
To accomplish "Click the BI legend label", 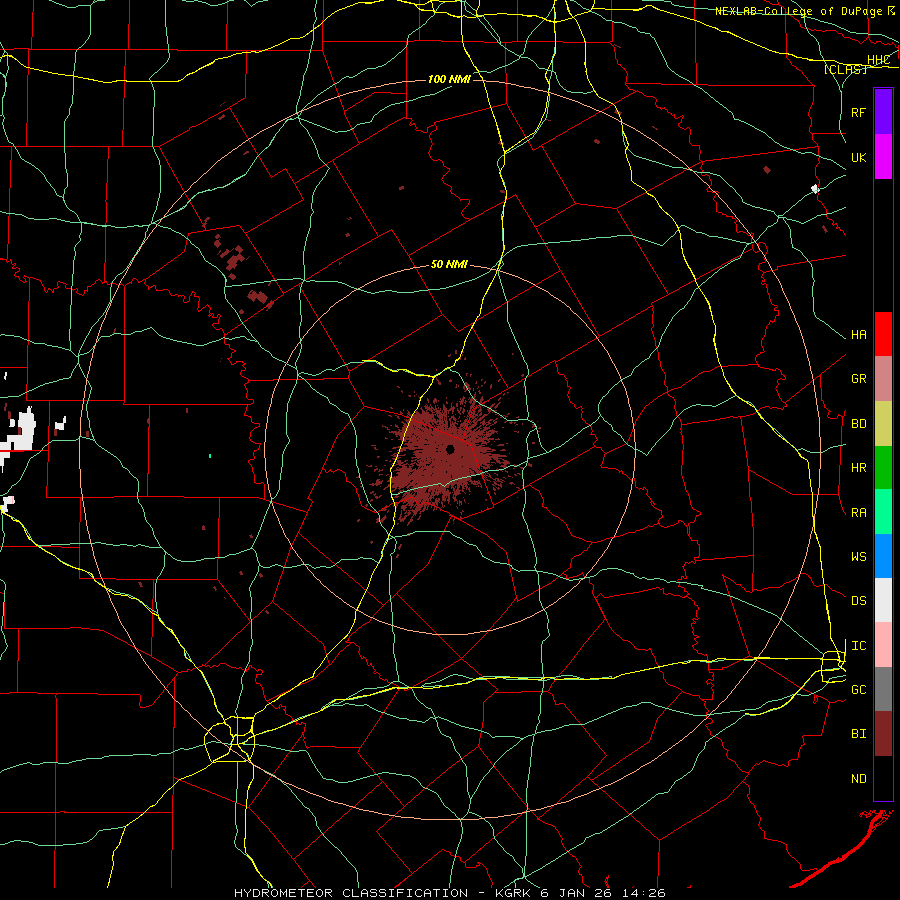I will coord(858,734).
